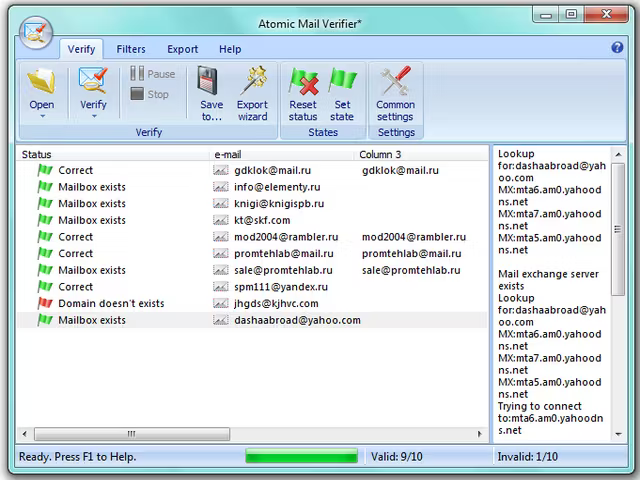Expand the Verify button dropdown arrow
640x480 pixels.
pos(93,116)
